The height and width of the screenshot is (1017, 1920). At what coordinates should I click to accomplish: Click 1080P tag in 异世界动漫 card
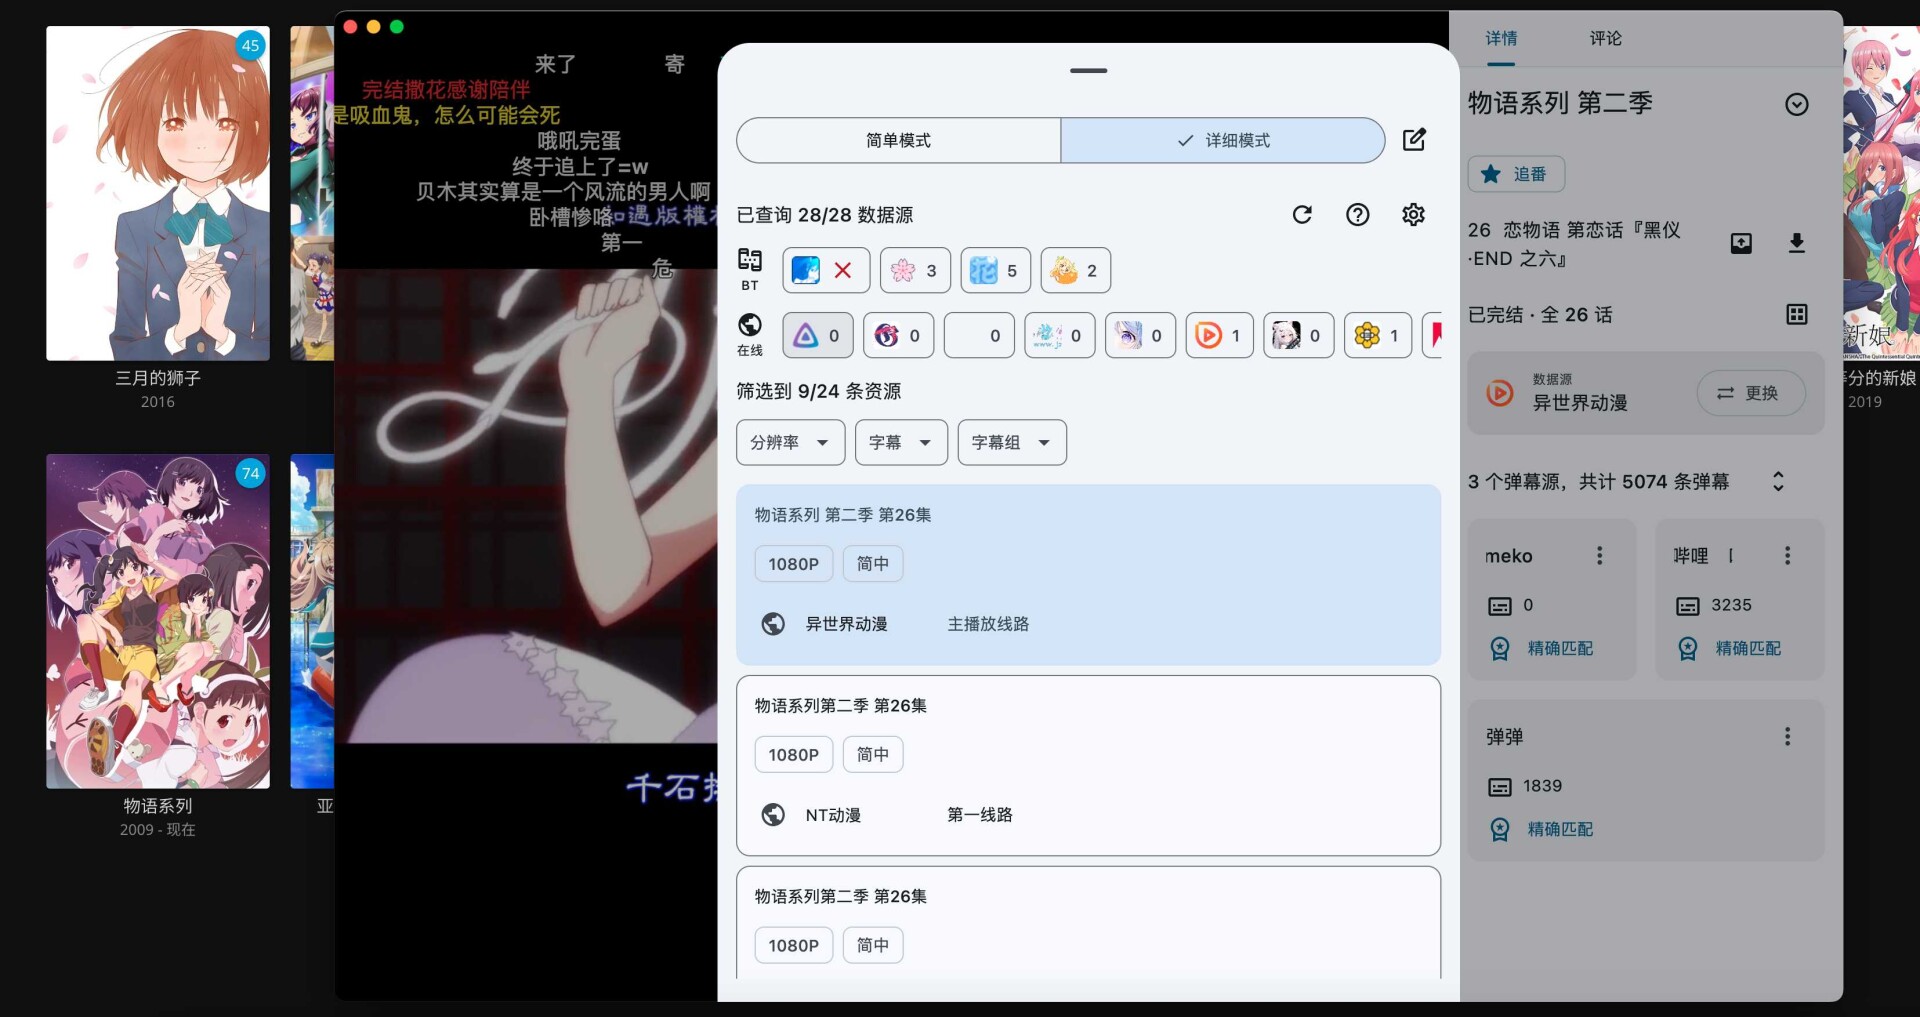794,564
